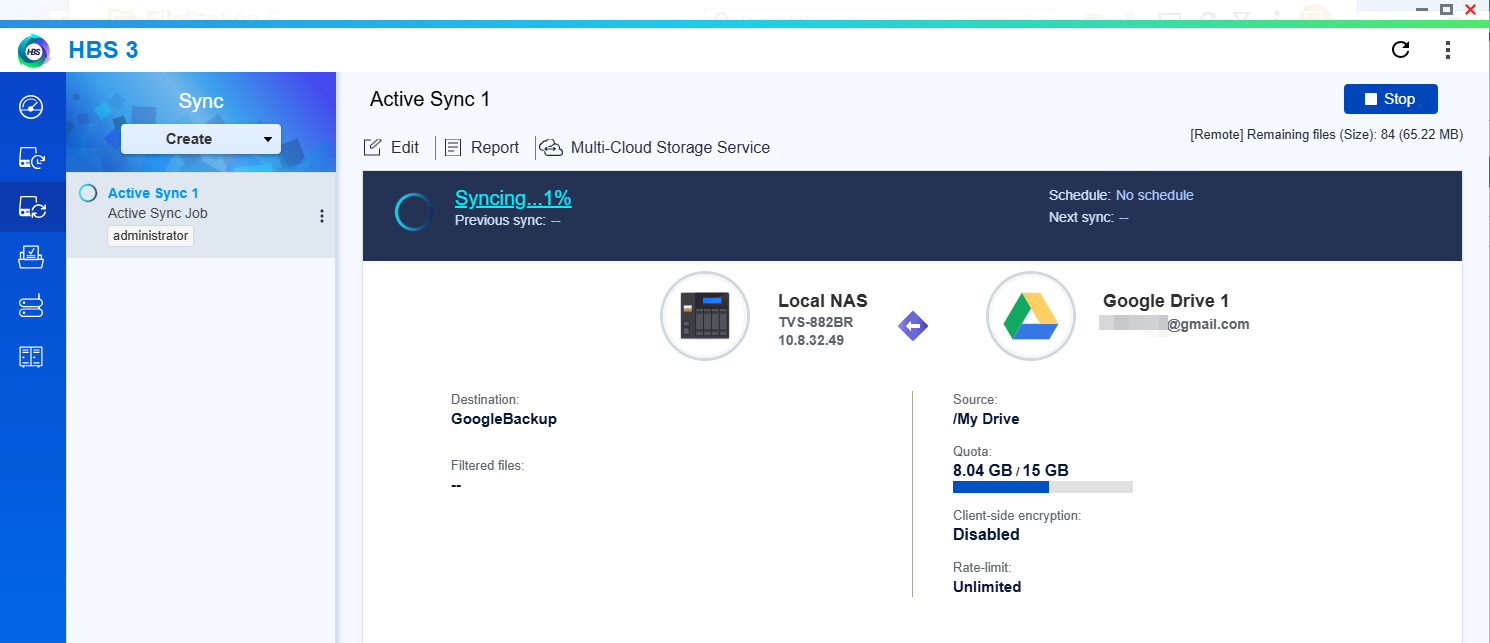Open the Storage Spaces sidebar icon
1490x643 pixels.
coord(33,306)
